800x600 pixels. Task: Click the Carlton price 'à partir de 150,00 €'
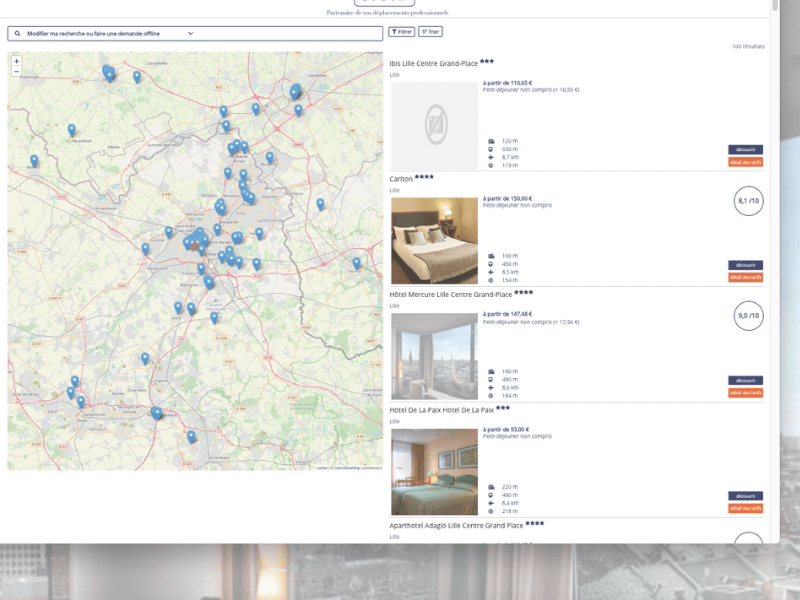508,199
